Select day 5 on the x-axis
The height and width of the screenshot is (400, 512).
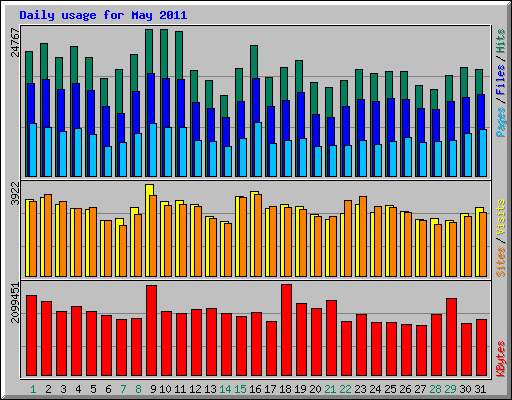[x=93, y=389]
